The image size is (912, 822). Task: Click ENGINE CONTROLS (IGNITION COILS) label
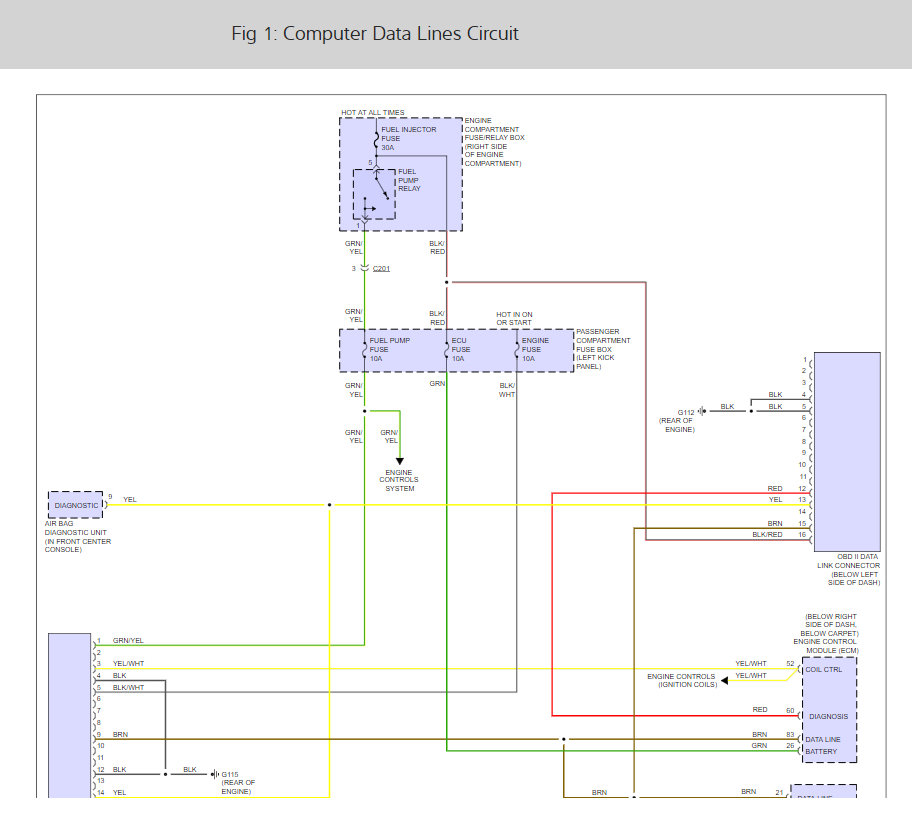(x=682, y=681)
